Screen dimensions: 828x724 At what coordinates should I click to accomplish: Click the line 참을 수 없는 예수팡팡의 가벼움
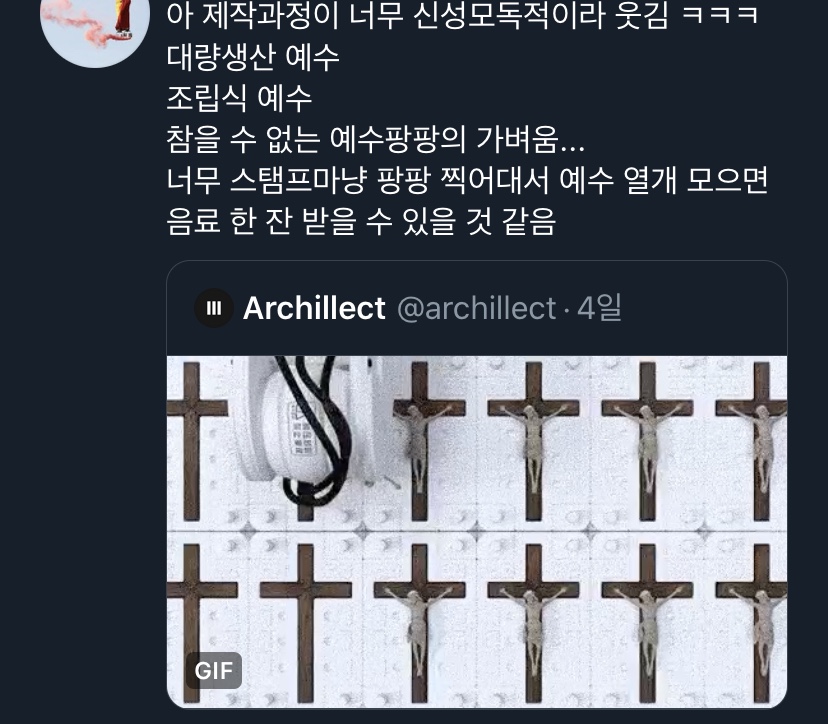[x=375, y=139]
